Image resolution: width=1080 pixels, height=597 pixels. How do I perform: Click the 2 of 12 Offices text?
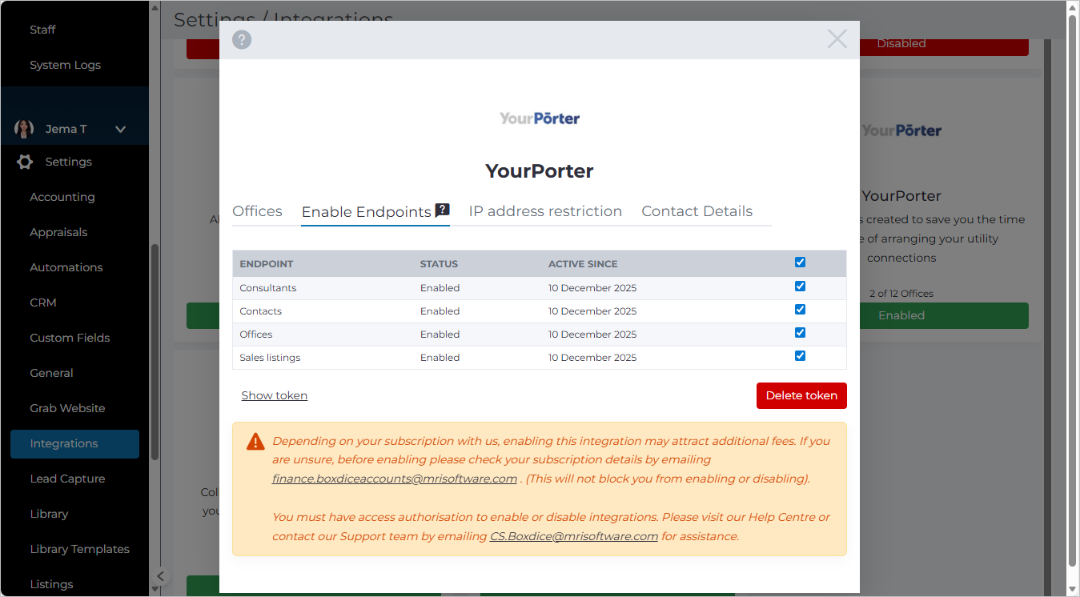(901, 293)
